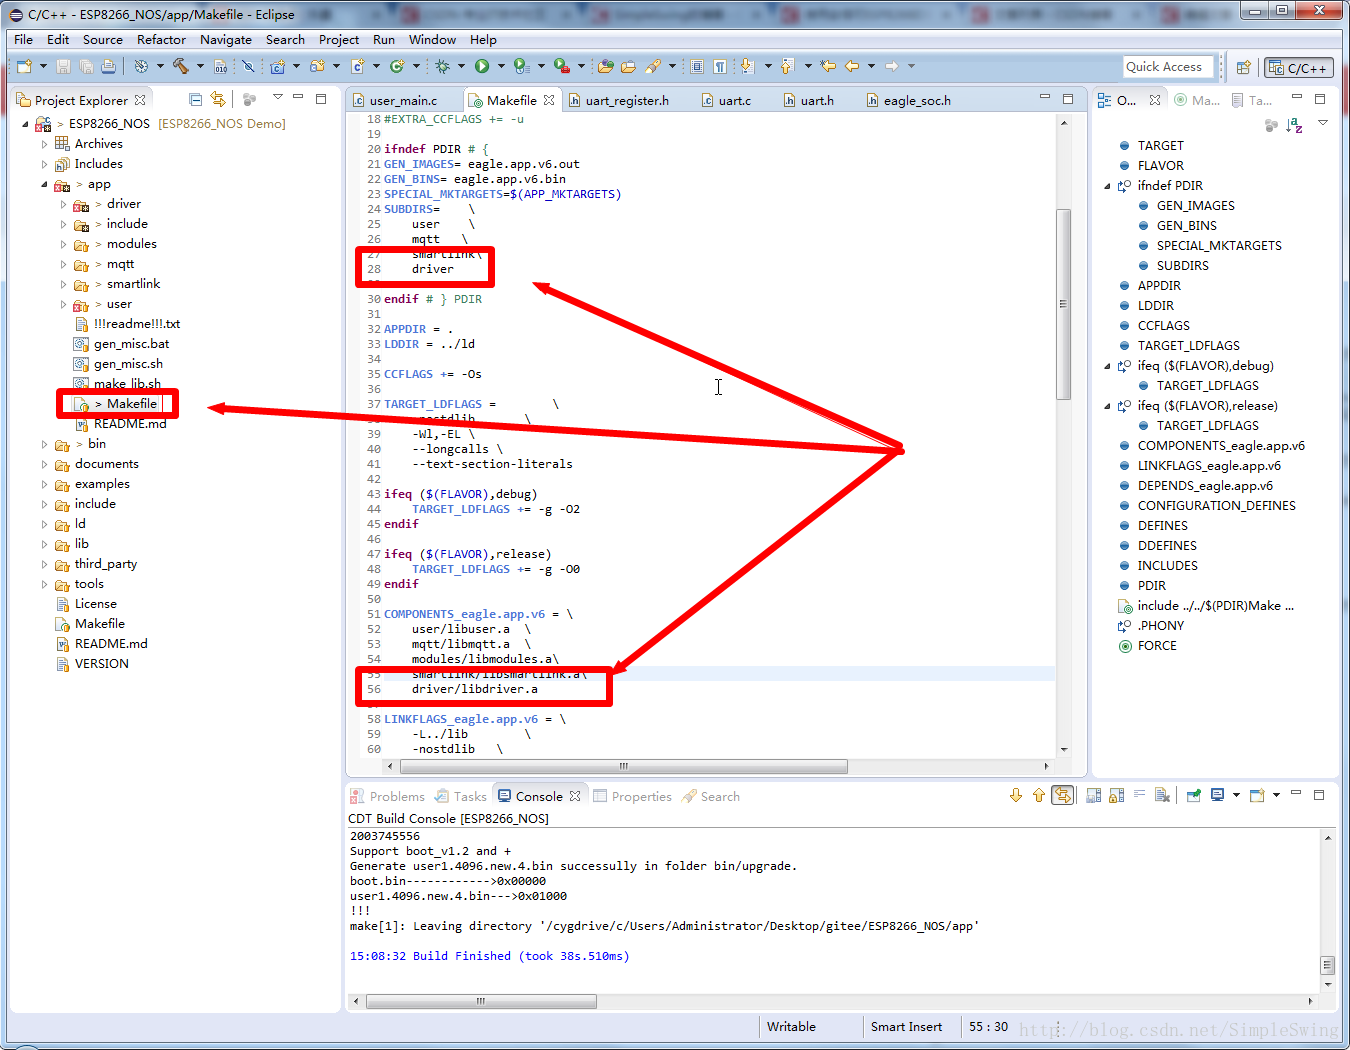Click the editor vertical scrollbar thumb
The image size is (1350, 1050).
[x=1063, y=304]
